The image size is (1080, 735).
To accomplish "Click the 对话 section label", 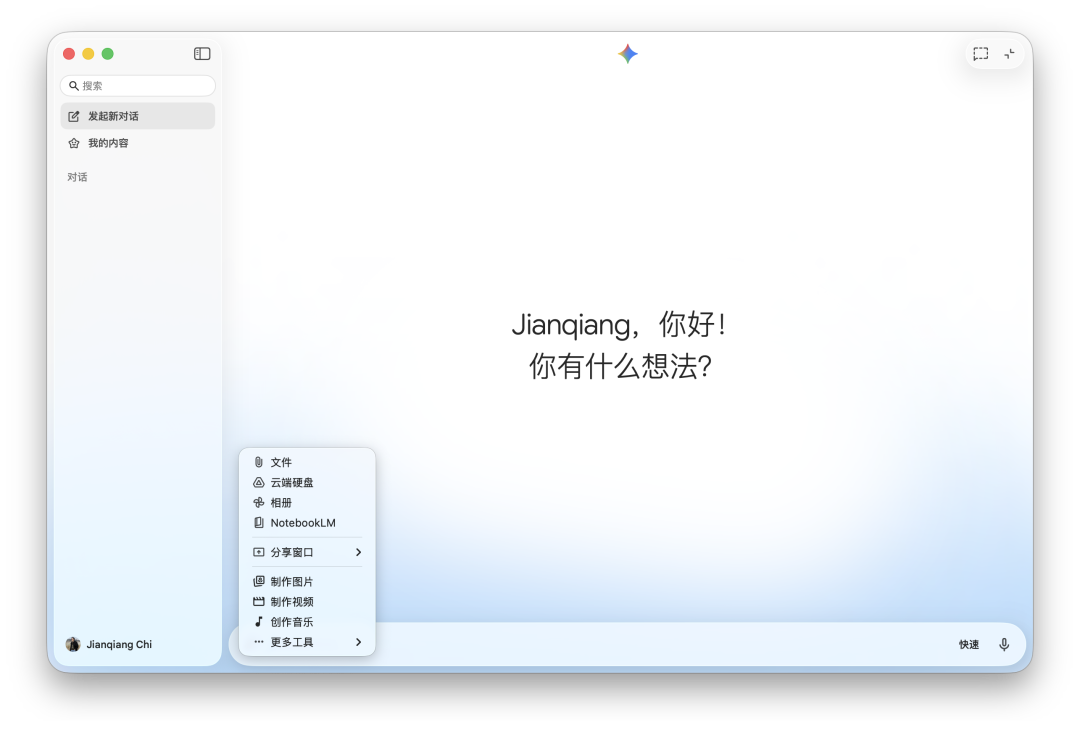I will tap(77, 177).
